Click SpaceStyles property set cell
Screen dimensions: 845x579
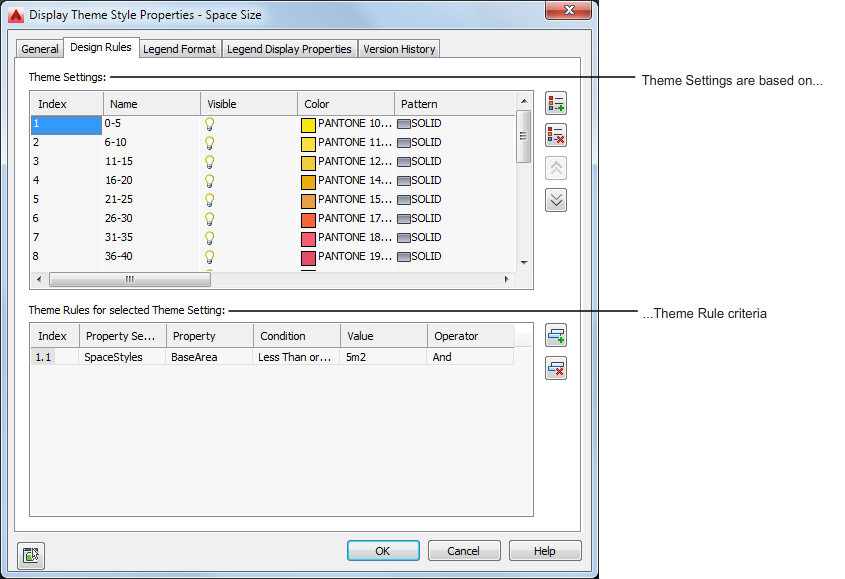122,357
